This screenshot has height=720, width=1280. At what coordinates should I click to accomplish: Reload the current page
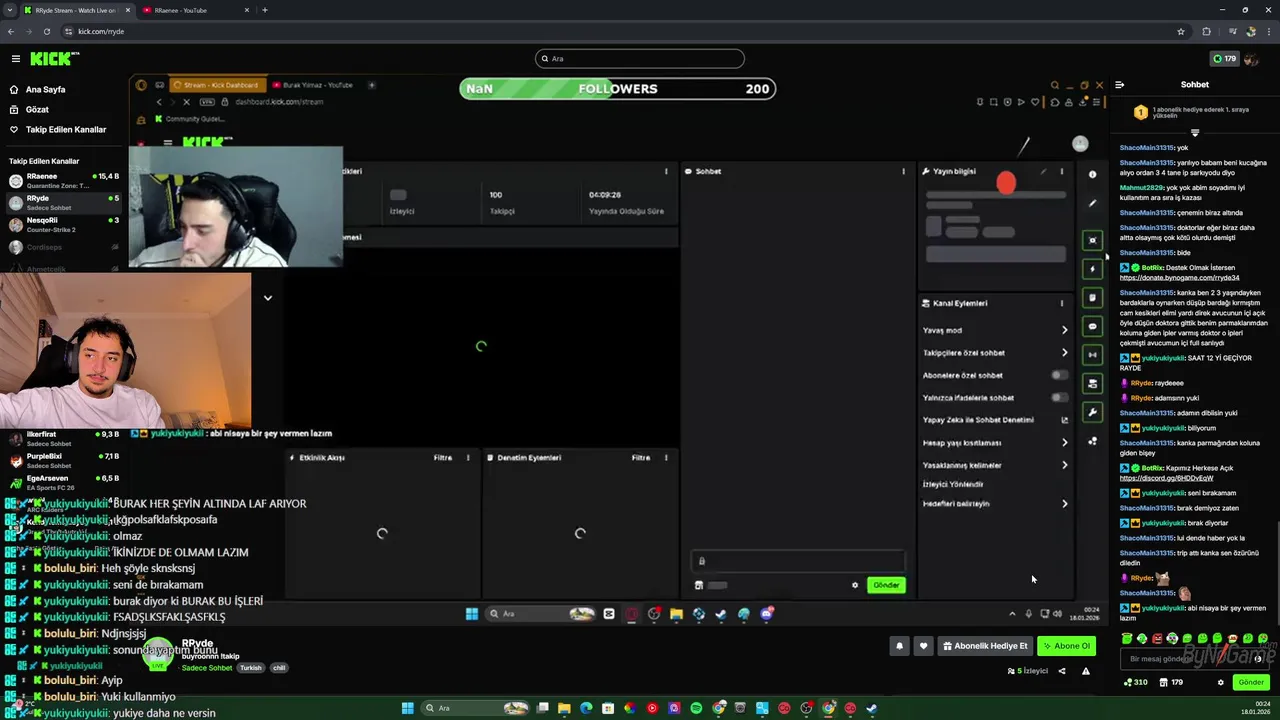[46, 31]
